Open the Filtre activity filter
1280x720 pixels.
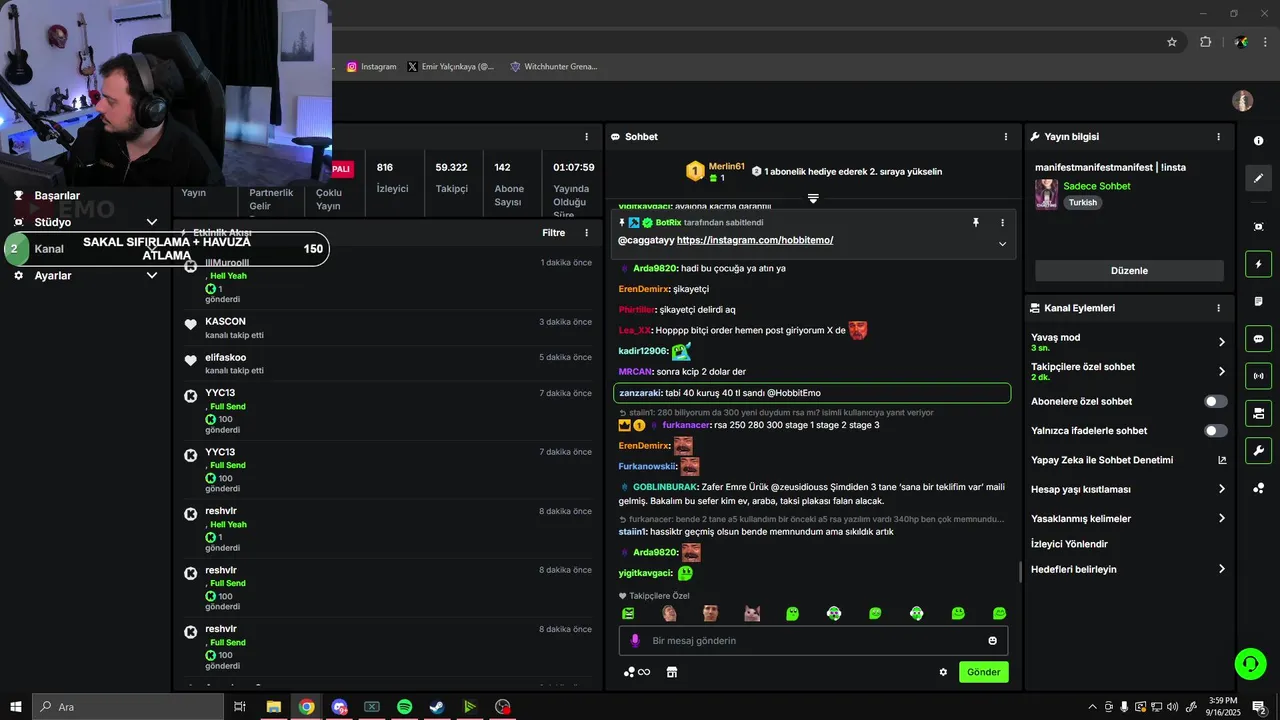(x=554, y=233)
